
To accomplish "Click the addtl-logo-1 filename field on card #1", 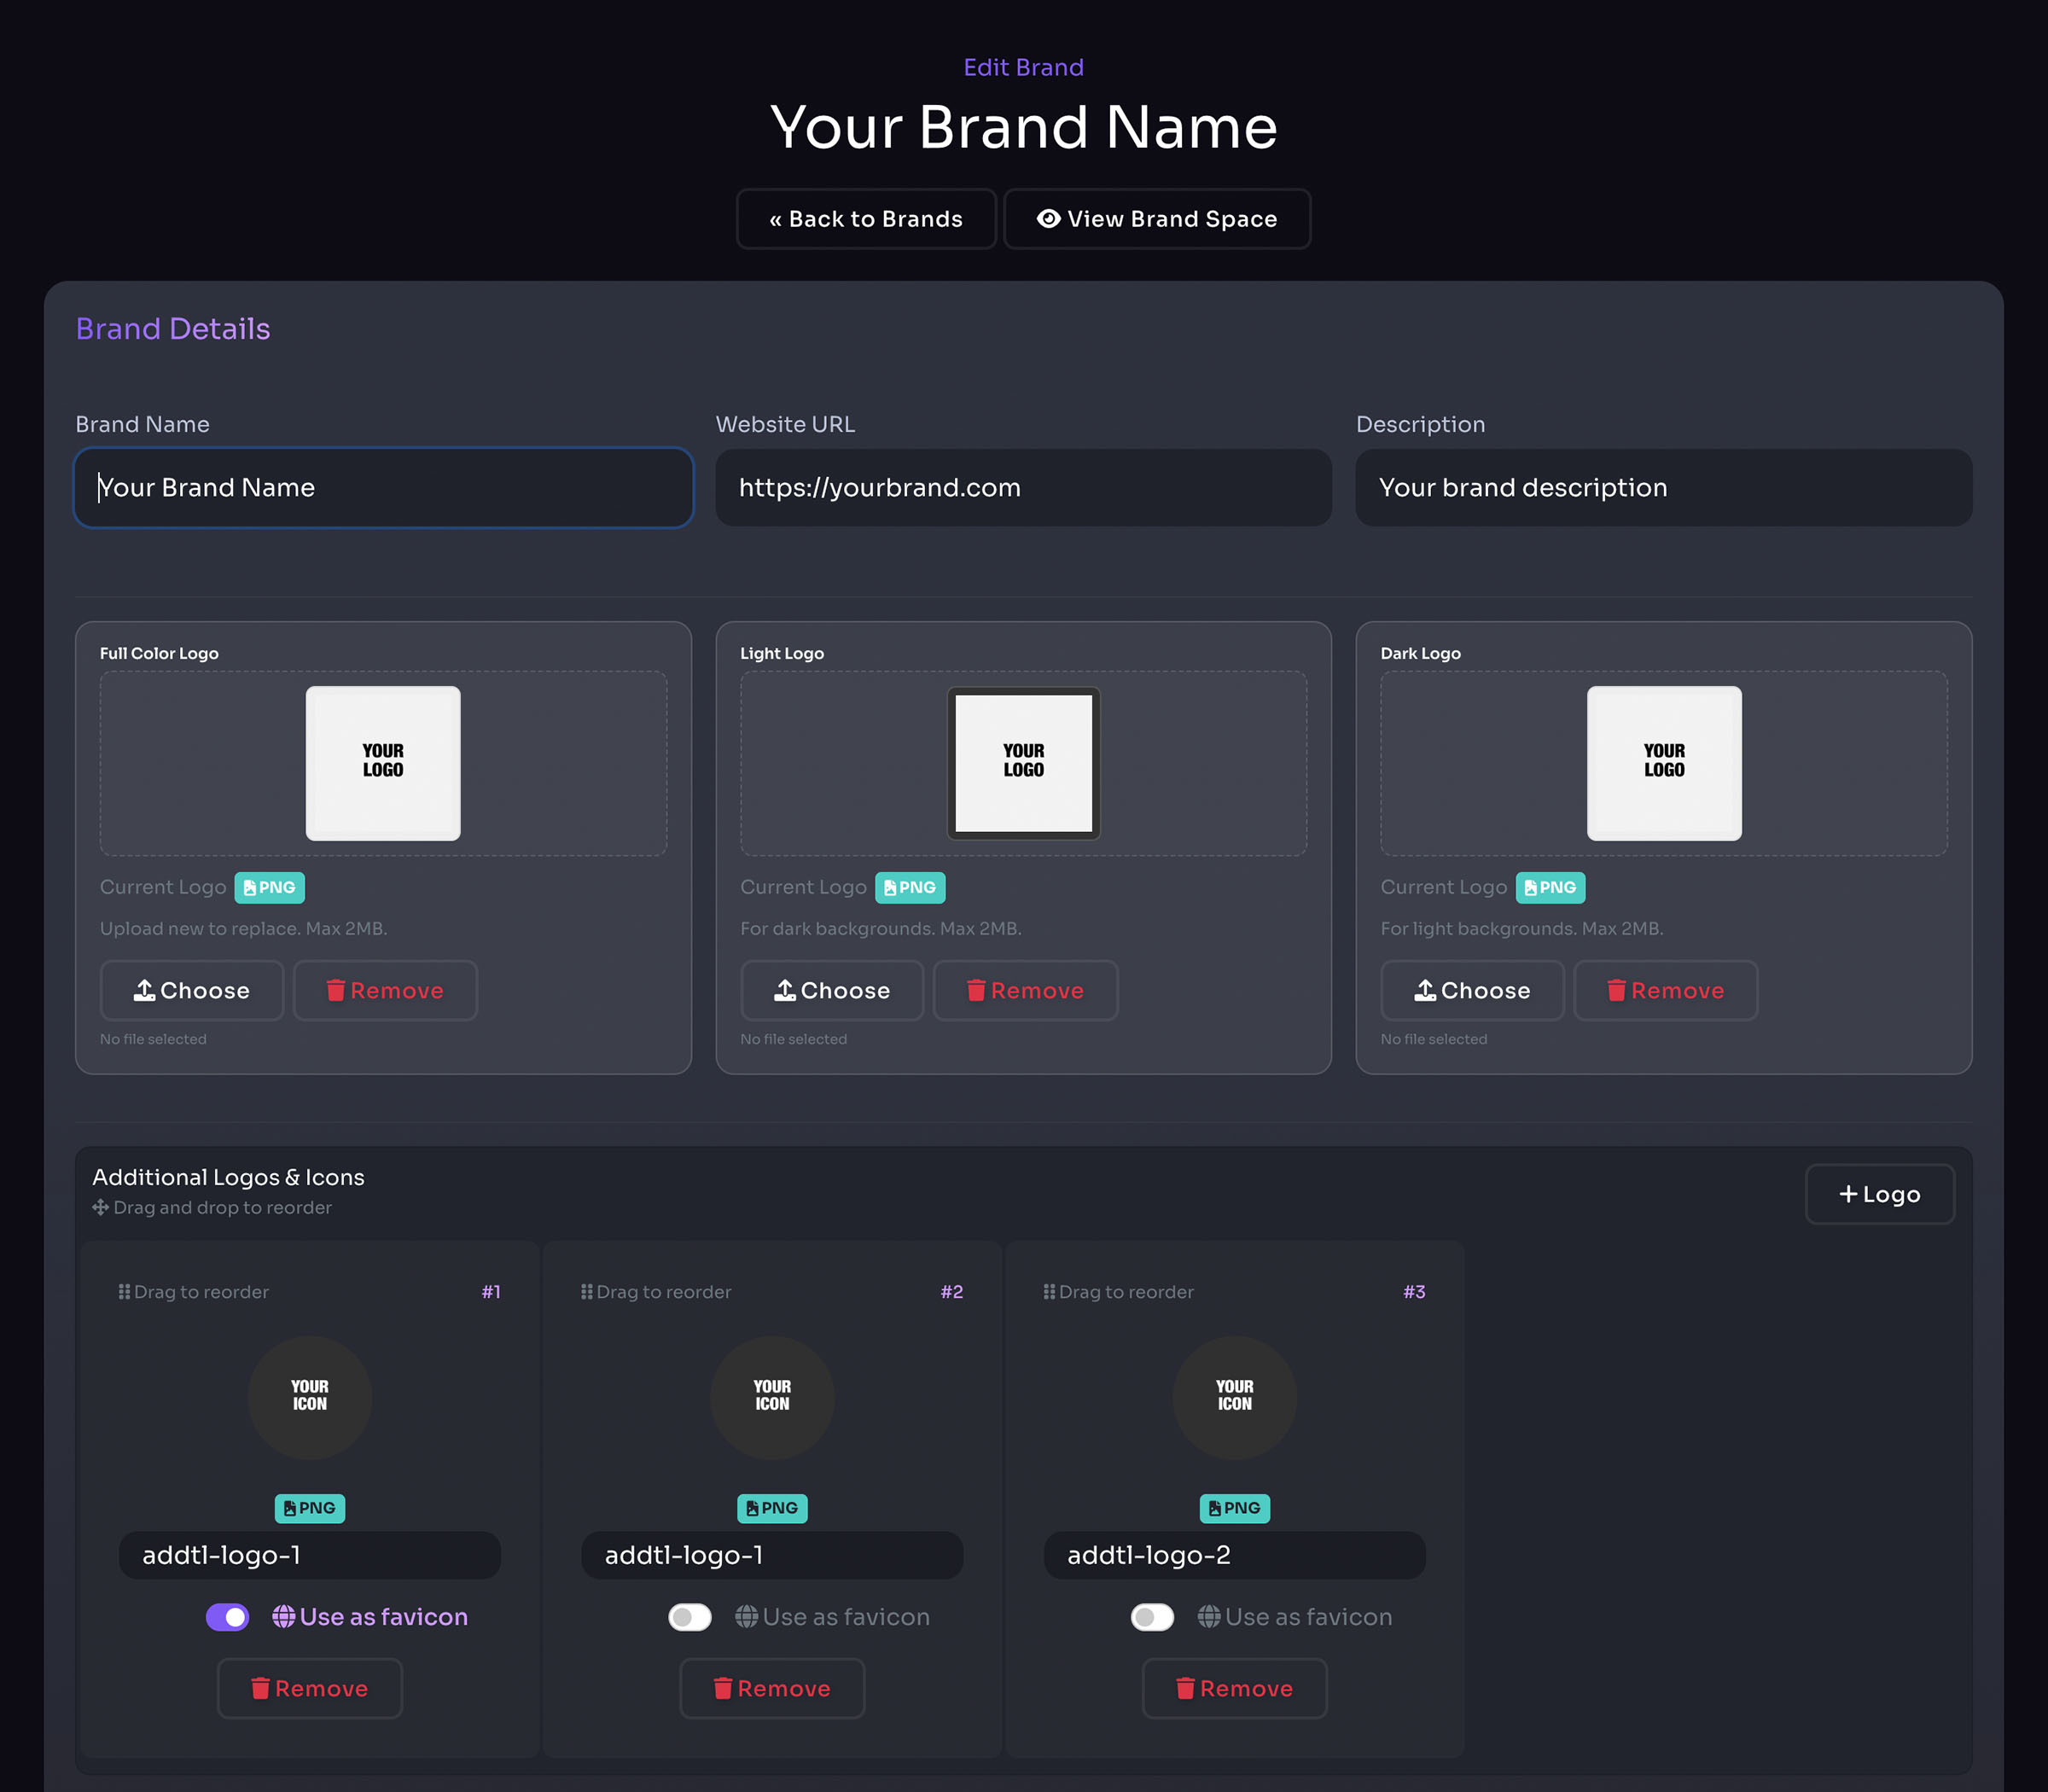I will pyautogui.click(x=309, y=1555).
